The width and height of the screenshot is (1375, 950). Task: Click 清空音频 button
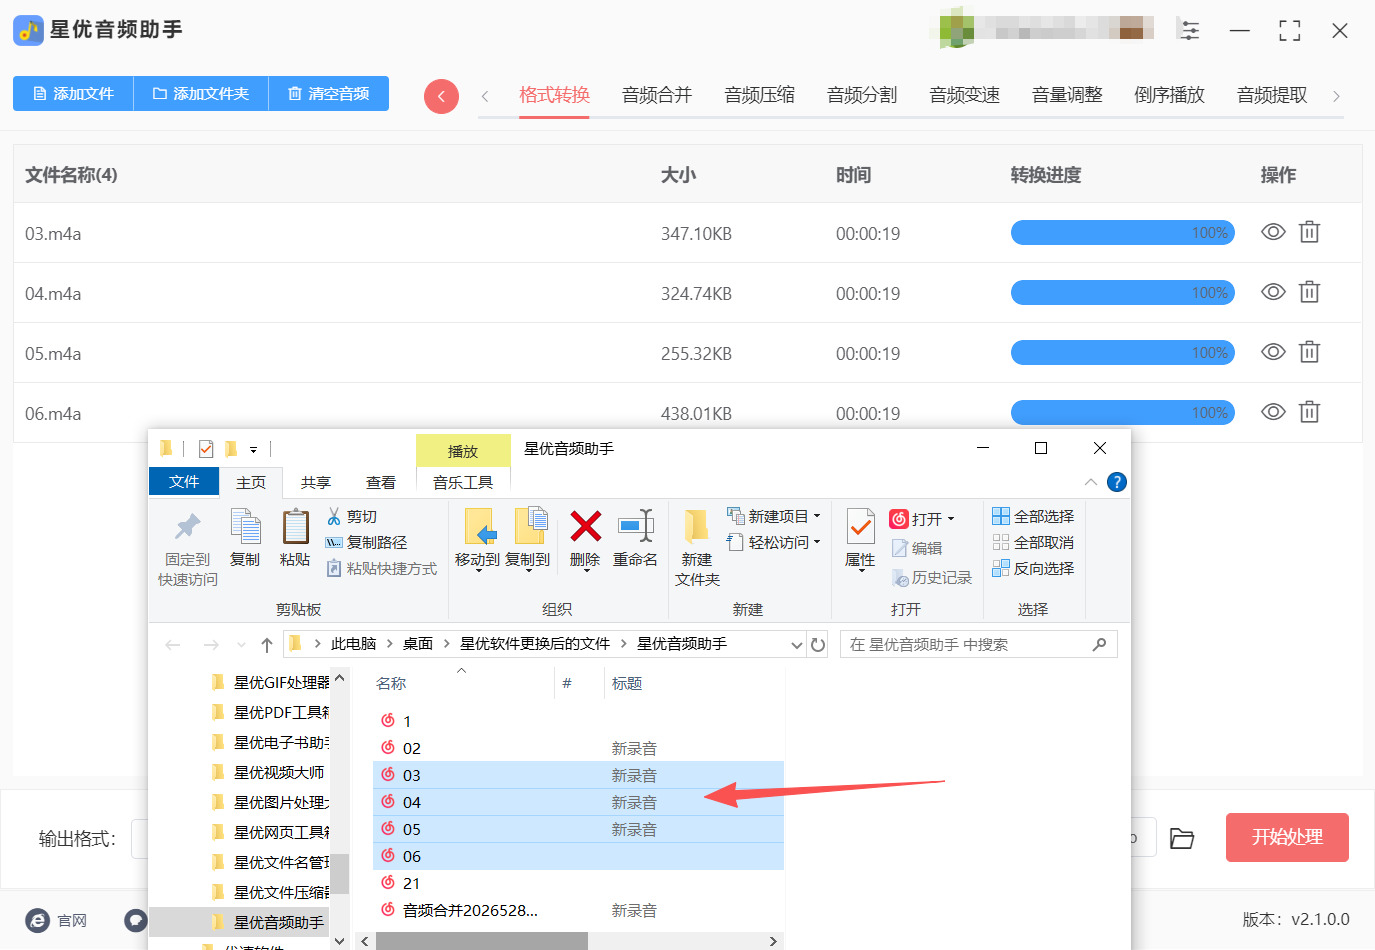click(329, 93)
